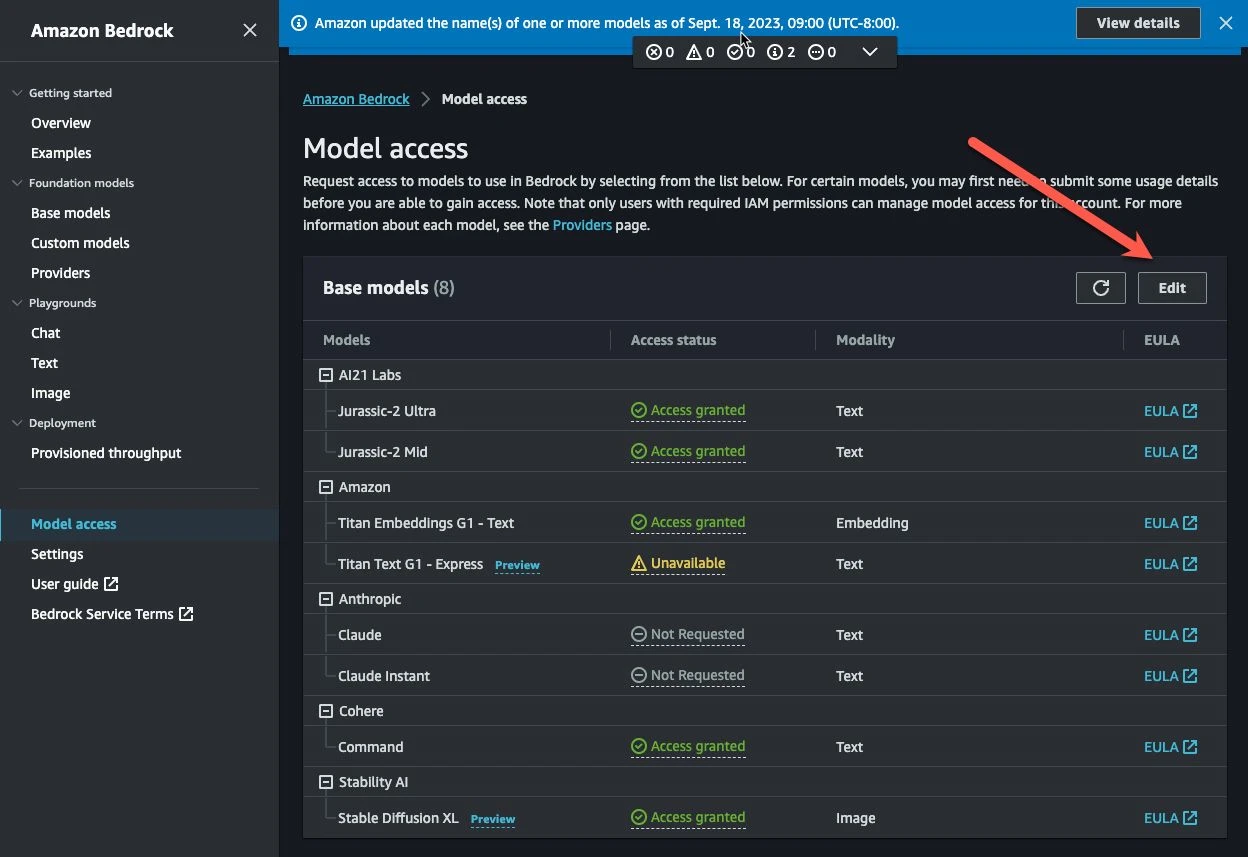The width and height of the screenshot is (1248, 857).
Task: Expand the notifications summary dropdown chevron
Action: pyautogui.click(x=869, y=51)
